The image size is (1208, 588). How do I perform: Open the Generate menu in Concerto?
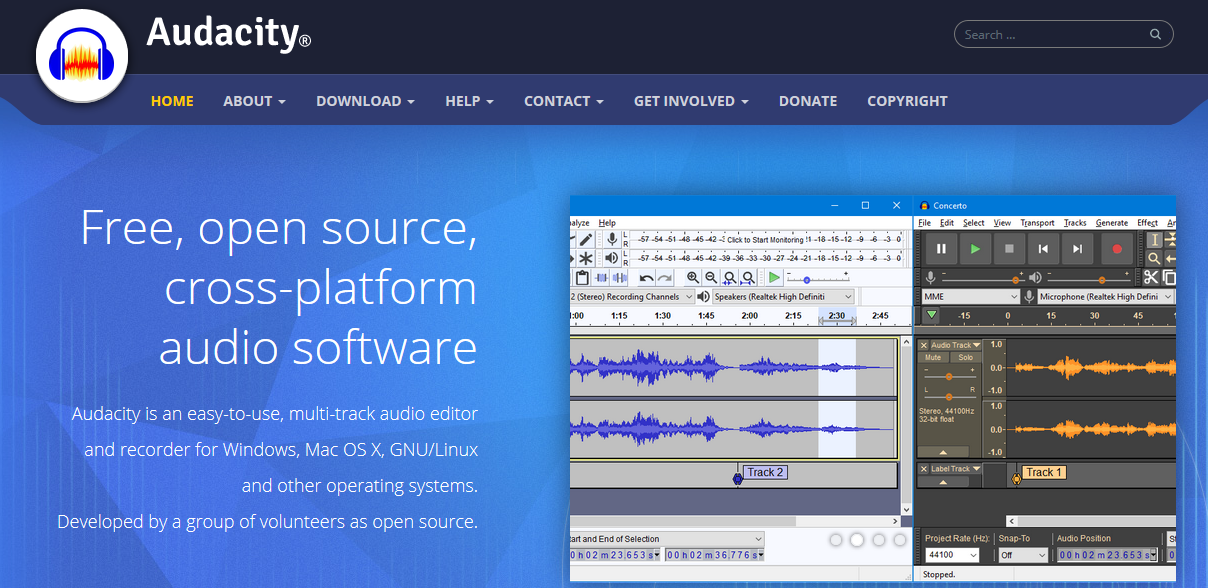click(x=1111, y=223)
